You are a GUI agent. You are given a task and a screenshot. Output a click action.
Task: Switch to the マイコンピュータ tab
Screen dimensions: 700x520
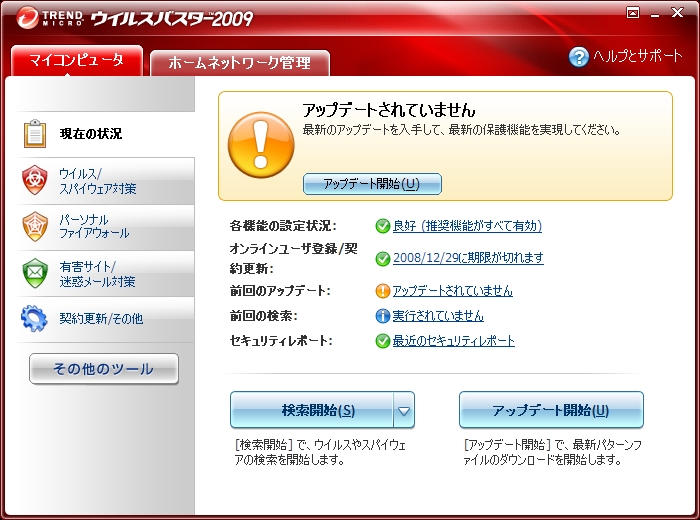[x=77, y=60]
